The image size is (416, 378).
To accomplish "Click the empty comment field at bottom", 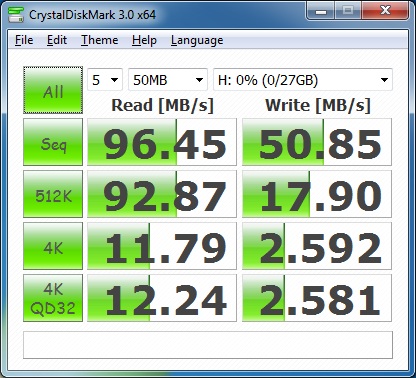I will click(x=208, y=345).
